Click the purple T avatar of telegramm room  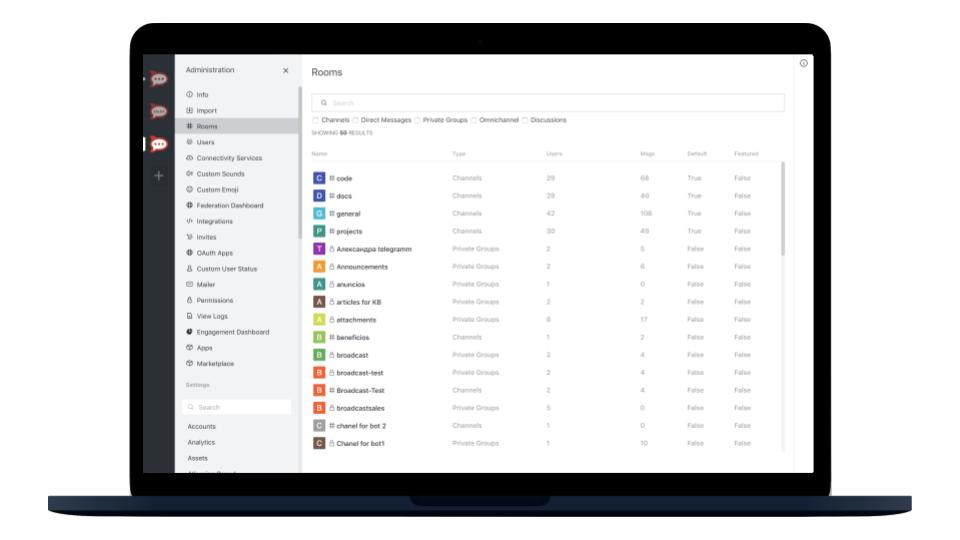coord(319,249)
